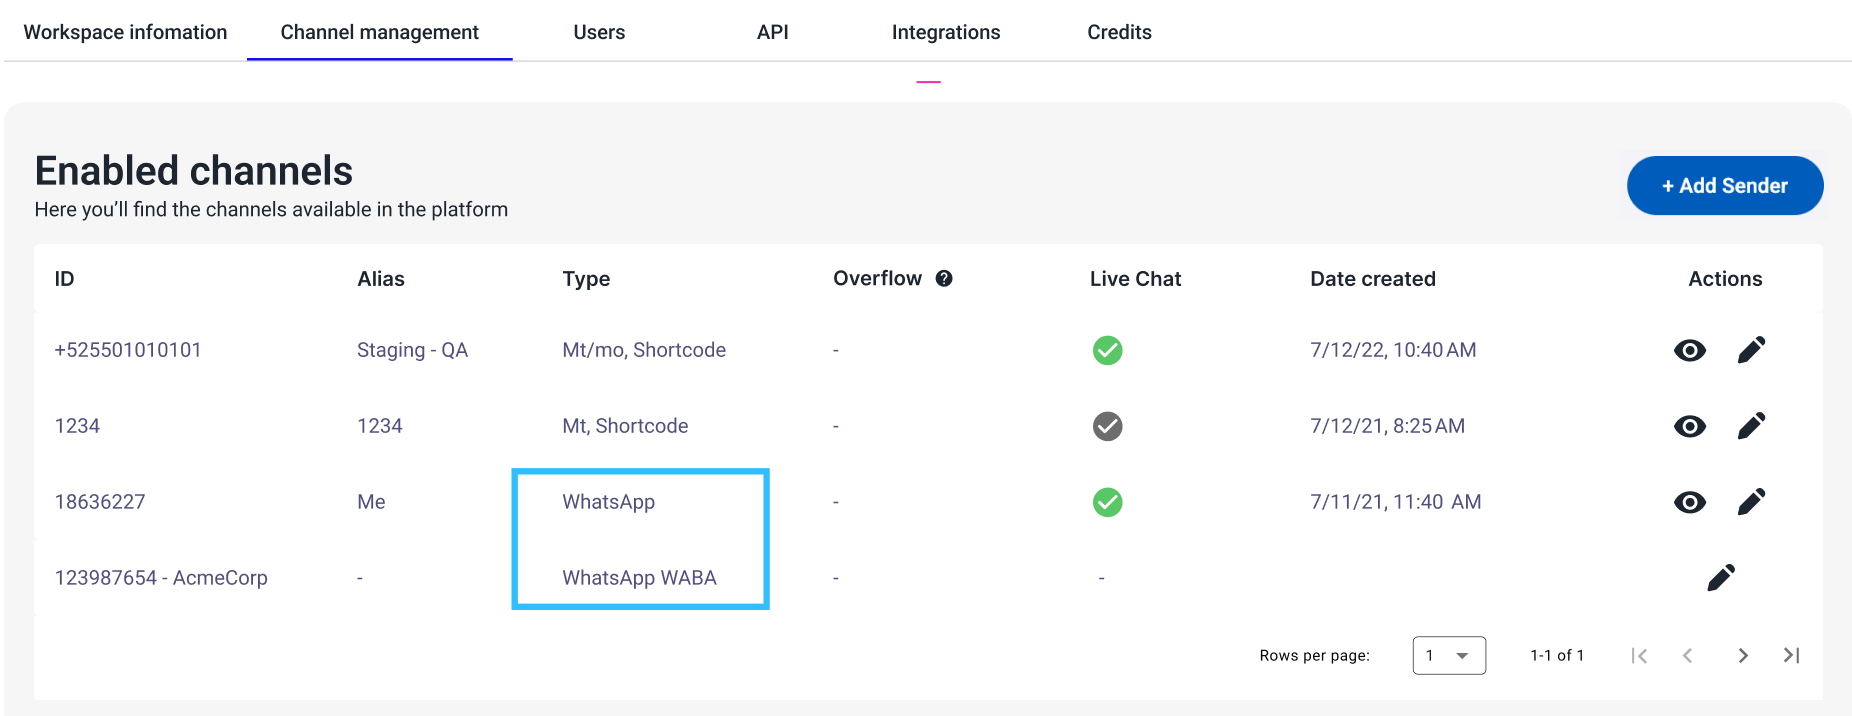
Task: Jump to the first page of channels
Action: (x=1639, y=655)
